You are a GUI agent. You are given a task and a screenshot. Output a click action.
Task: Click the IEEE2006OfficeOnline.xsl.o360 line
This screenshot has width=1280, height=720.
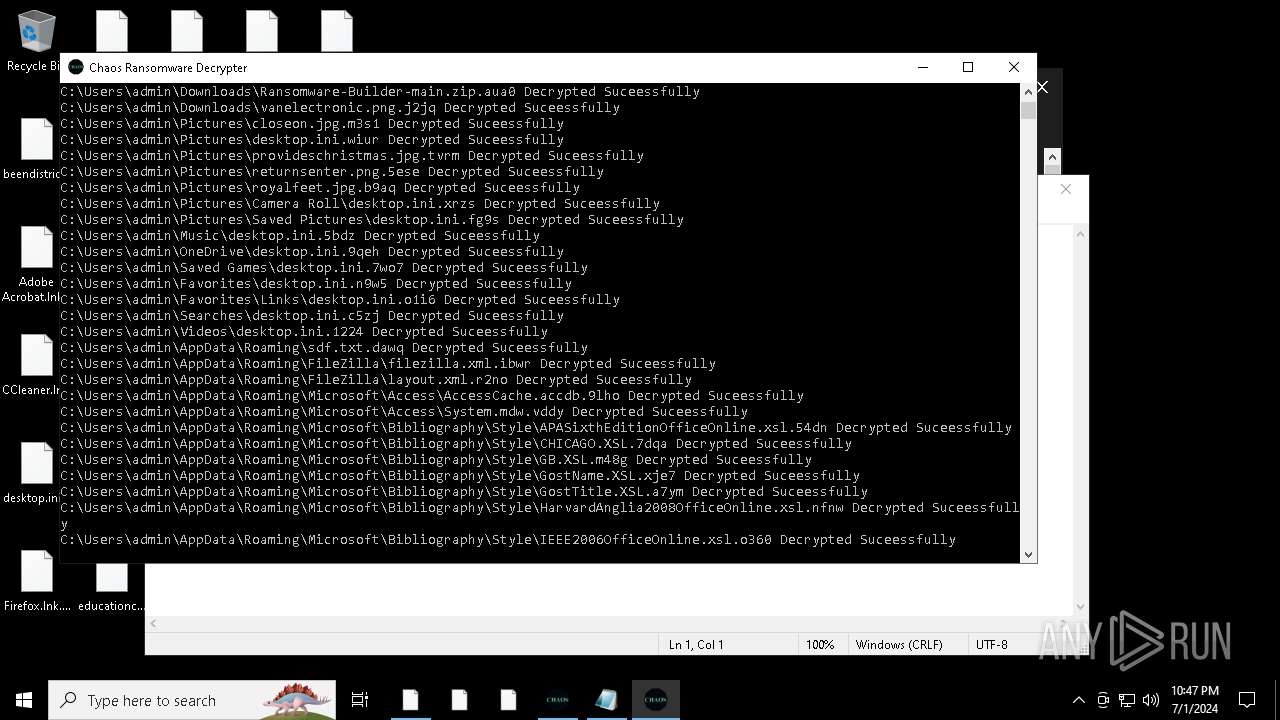(x=508, y=539)
